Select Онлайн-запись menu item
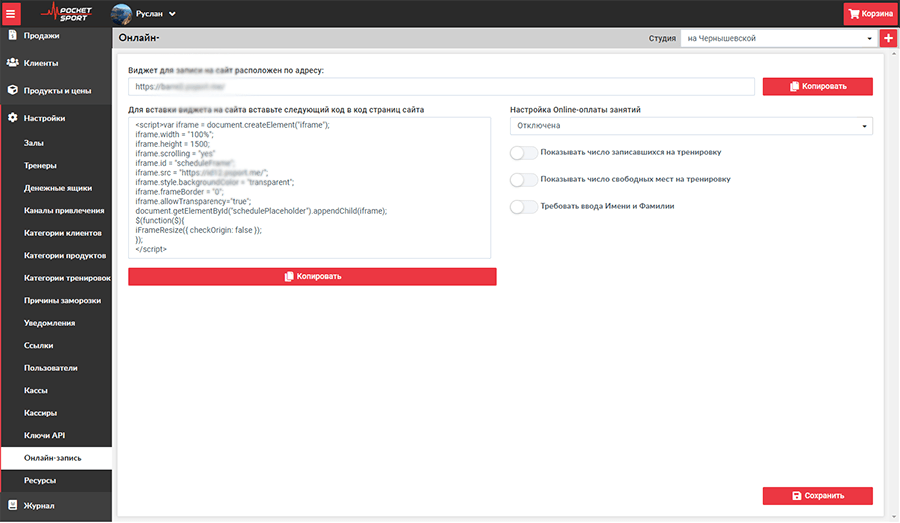The image size is (900, 523). click(56, 458)
